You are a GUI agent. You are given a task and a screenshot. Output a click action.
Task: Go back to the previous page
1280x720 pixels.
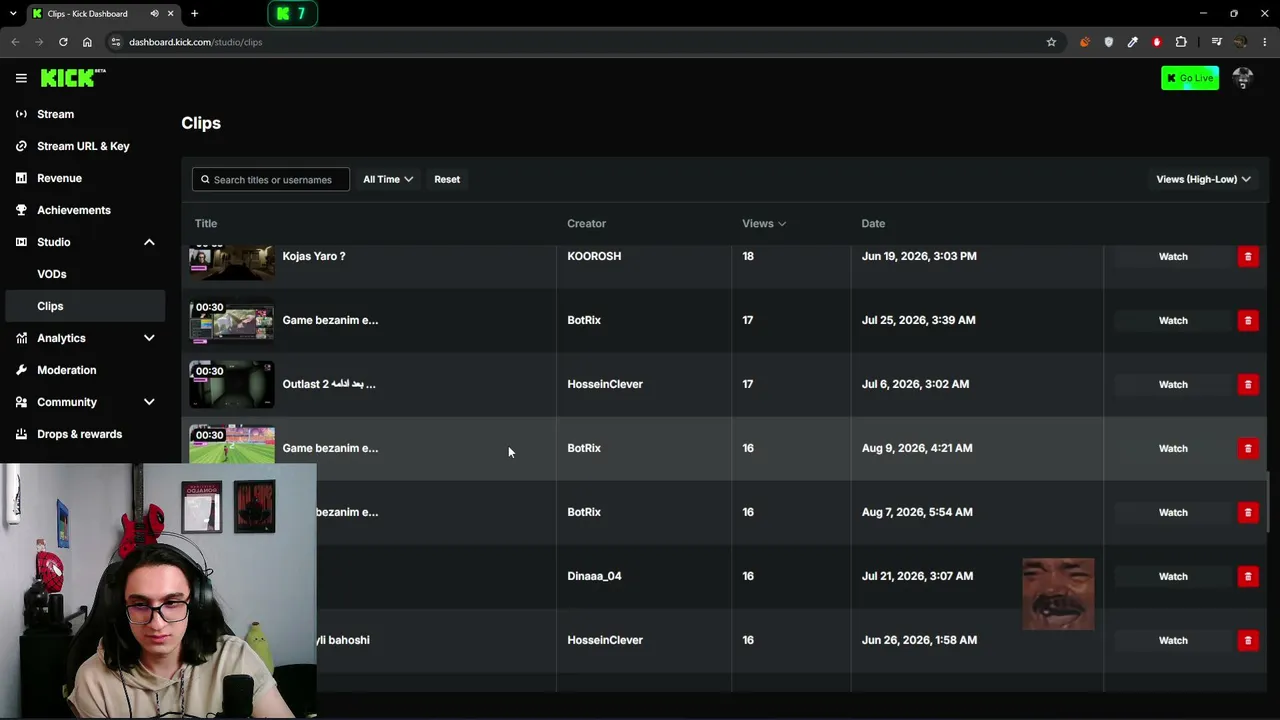(x=15, y=42)
